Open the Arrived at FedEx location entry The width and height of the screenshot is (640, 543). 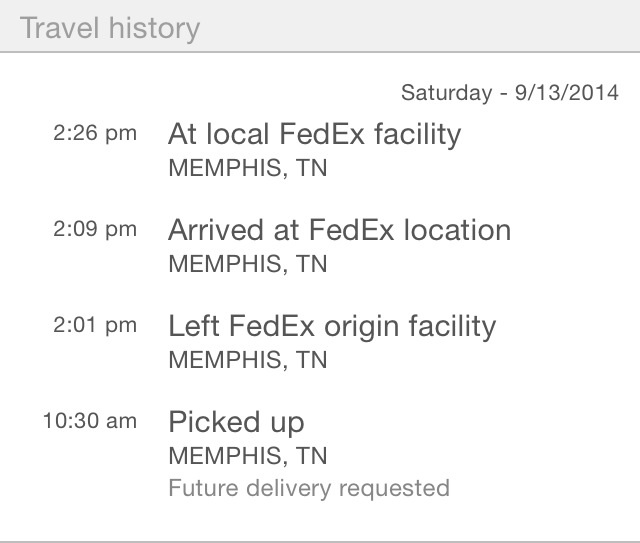click(x=340, y=229)
